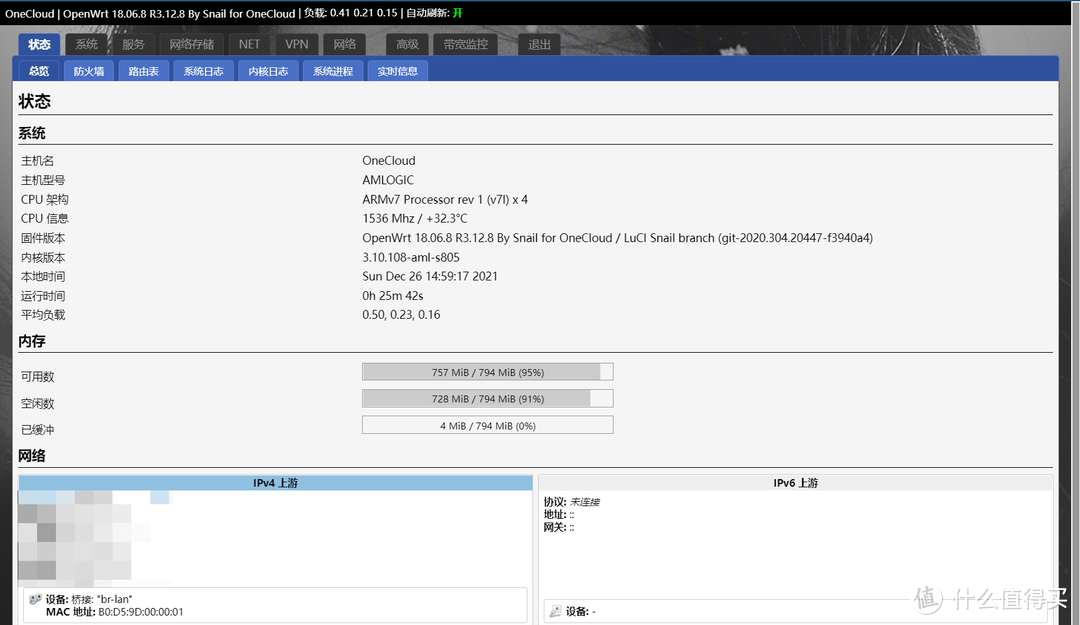This screenshot has width=1080, height=625.
Task: Click the 已缓冲 memory progress bar
Action: 488,426
